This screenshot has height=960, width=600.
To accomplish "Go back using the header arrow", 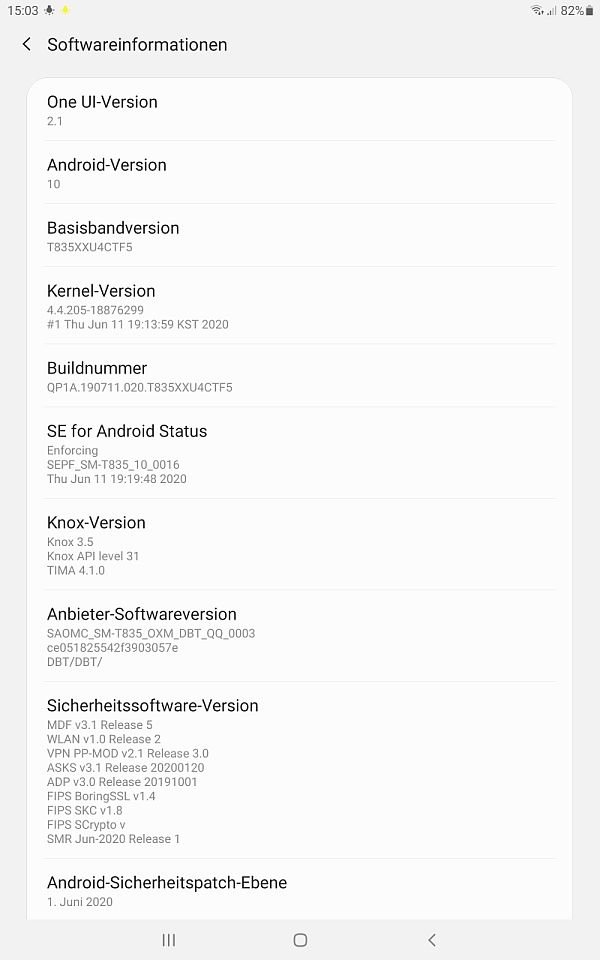I will pyautogui.click(x=26, y=44).
